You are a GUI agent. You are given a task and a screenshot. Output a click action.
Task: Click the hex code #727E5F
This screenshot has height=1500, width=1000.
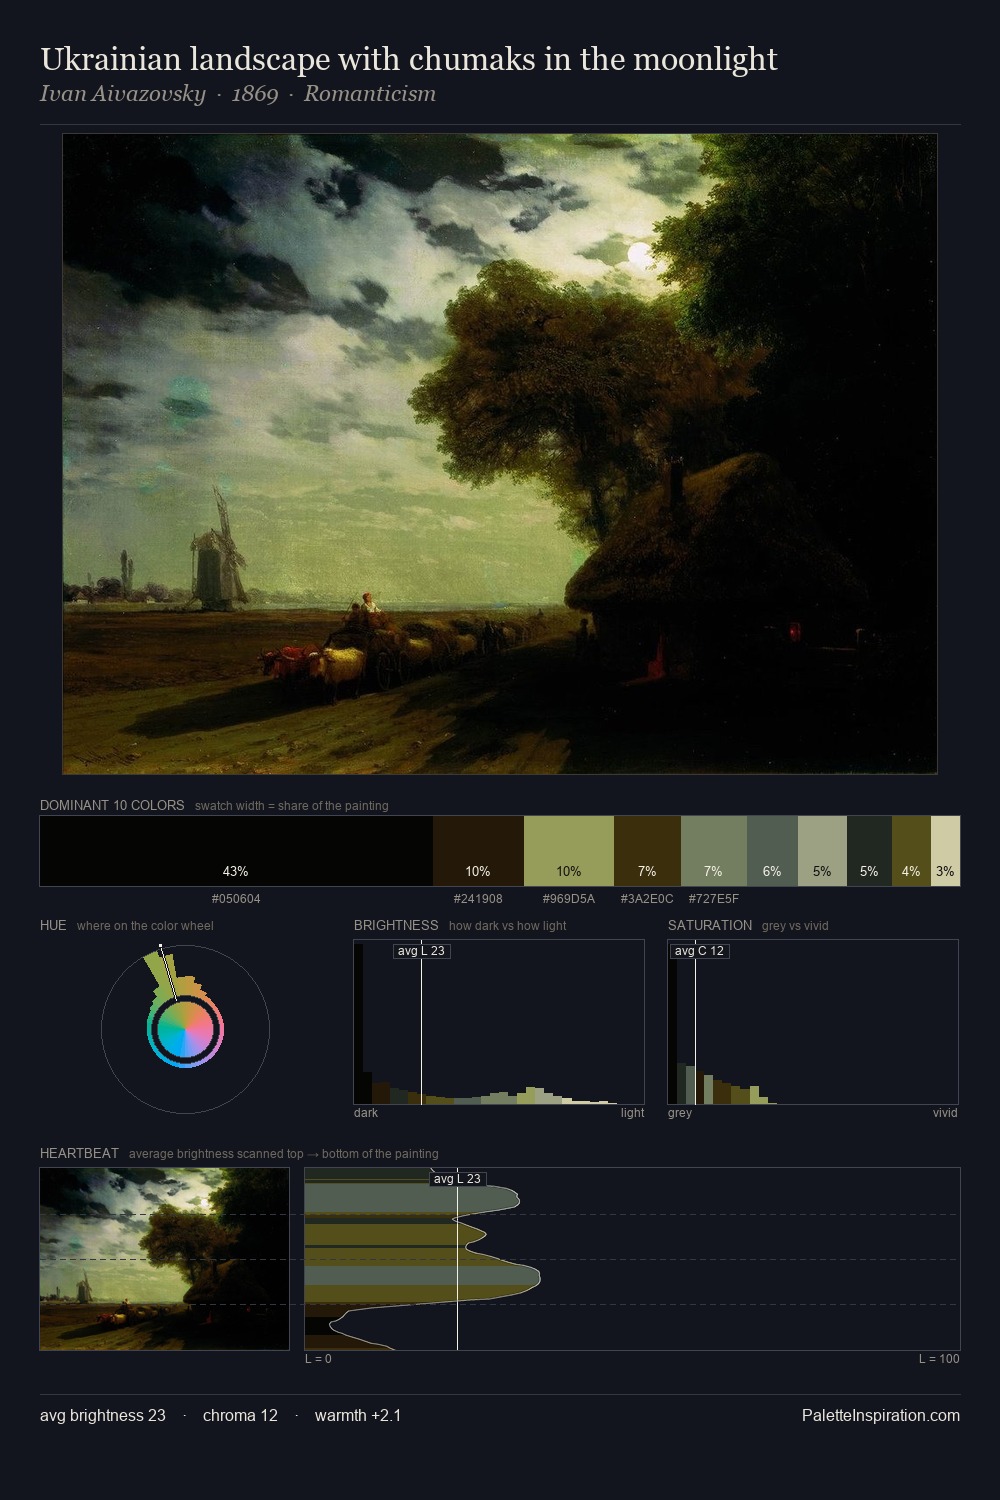click(713, 899)
